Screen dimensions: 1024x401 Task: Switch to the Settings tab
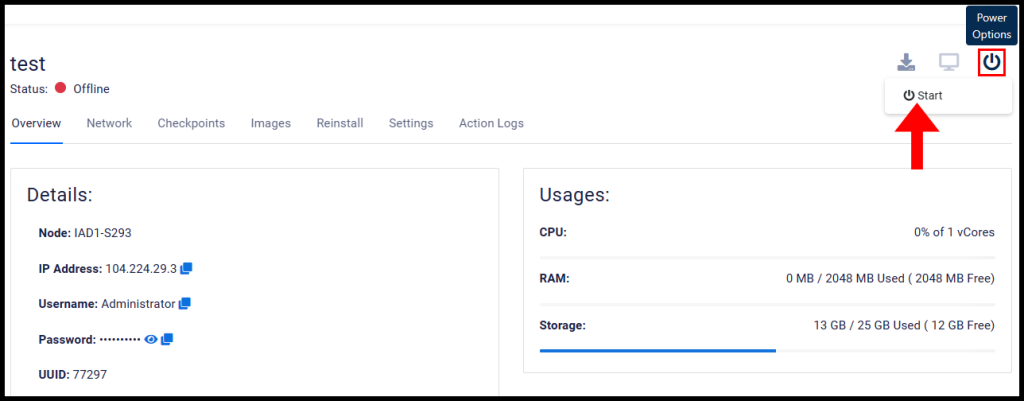coord(411,123)
